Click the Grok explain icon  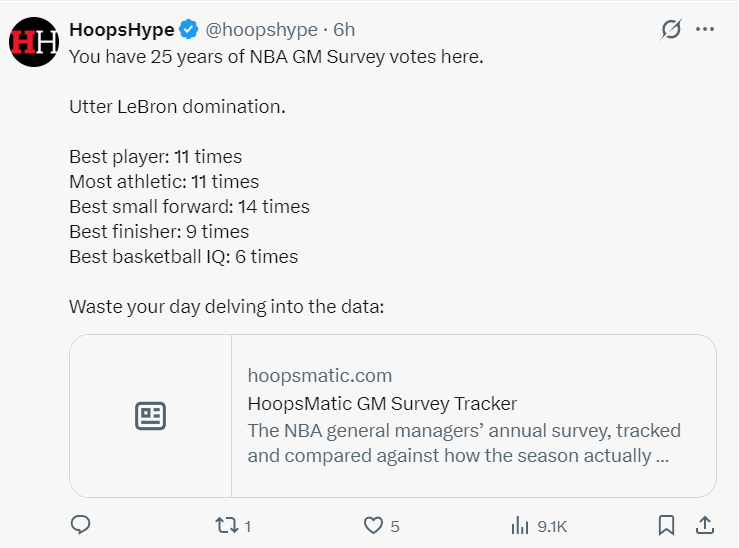pyautogui.click(x=671, y=29)
